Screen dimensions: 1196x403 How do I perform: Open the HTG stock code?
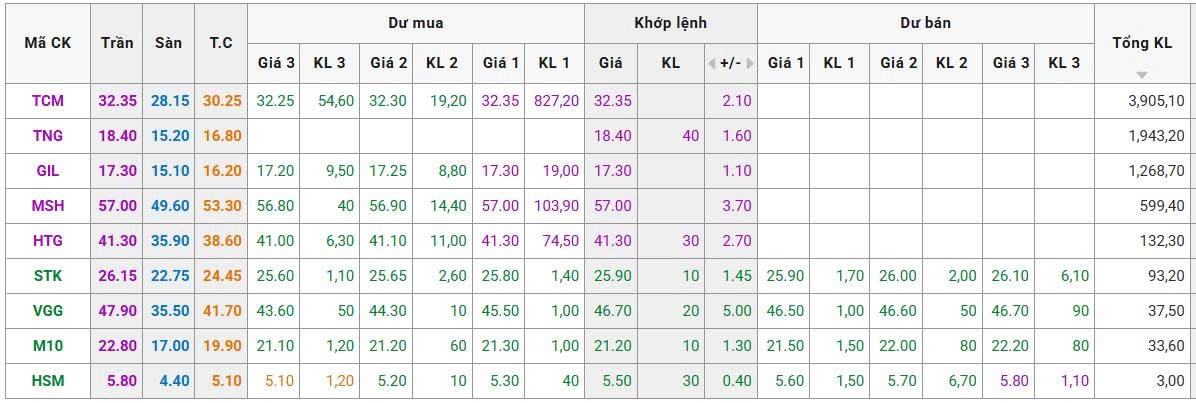tap(48, 241)
